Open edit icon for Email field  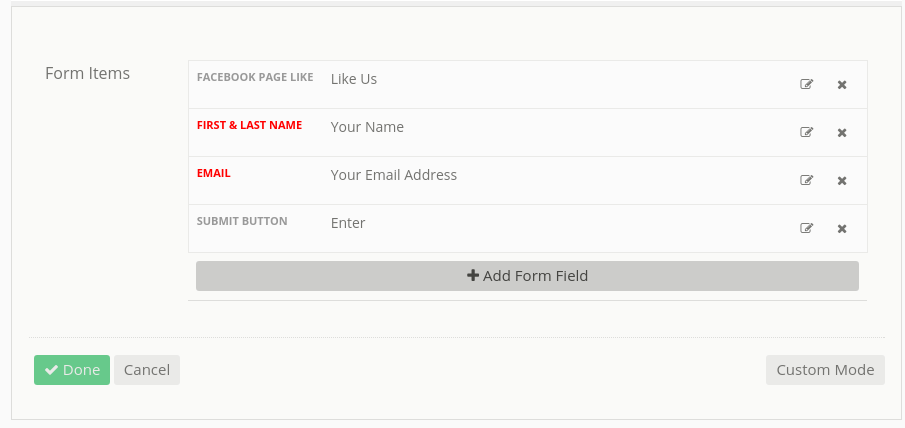point(806,180)
